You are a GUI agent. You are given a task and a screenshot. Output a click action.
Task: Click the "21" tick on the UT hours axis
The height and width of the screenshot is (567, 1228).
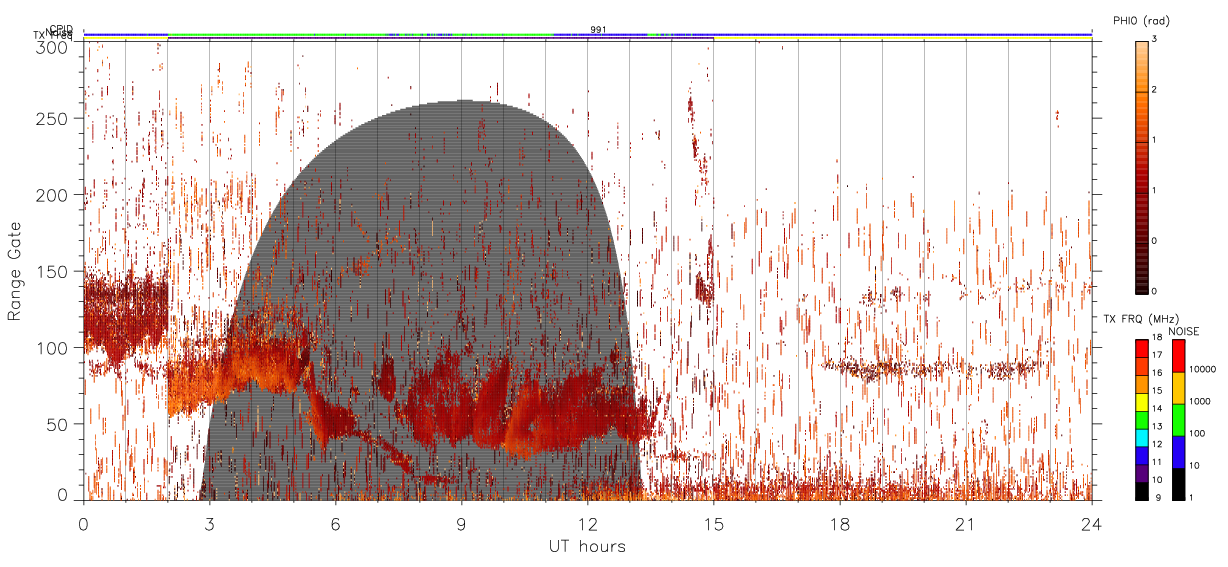(x=966, y=524)
